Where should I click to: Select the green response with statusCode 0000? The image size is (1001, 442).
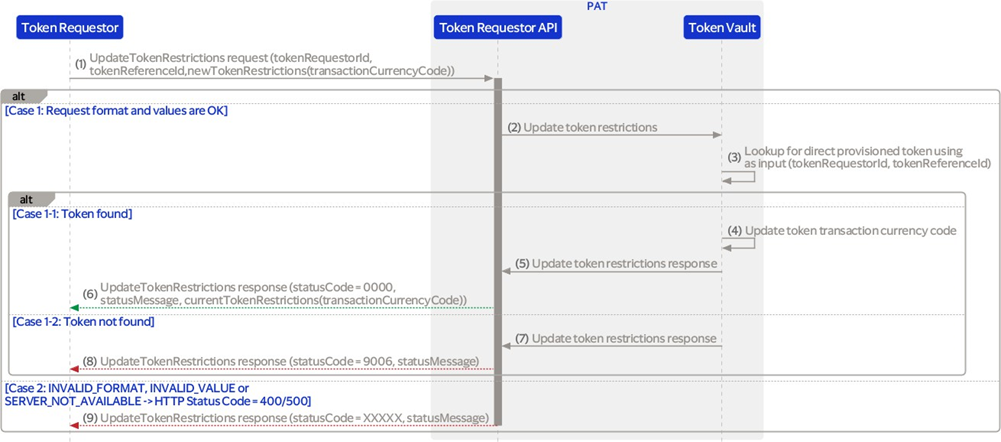(283, 292)
